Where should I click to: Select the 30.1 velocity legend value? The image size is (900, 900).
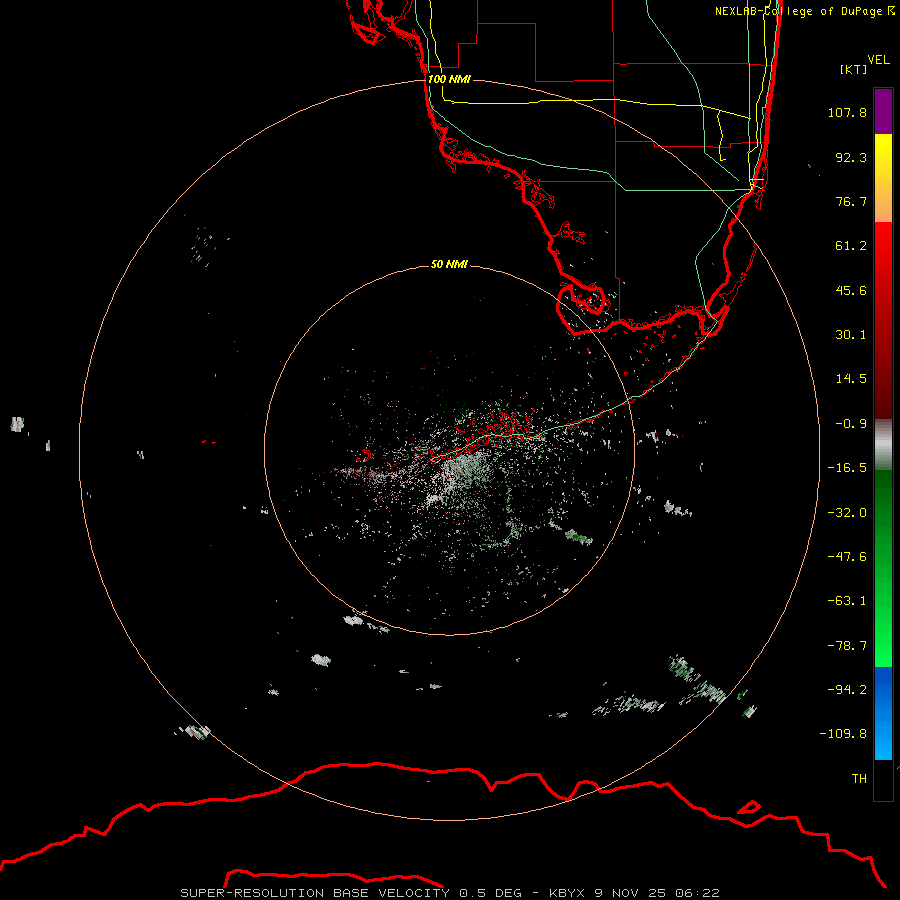point(851,335)
